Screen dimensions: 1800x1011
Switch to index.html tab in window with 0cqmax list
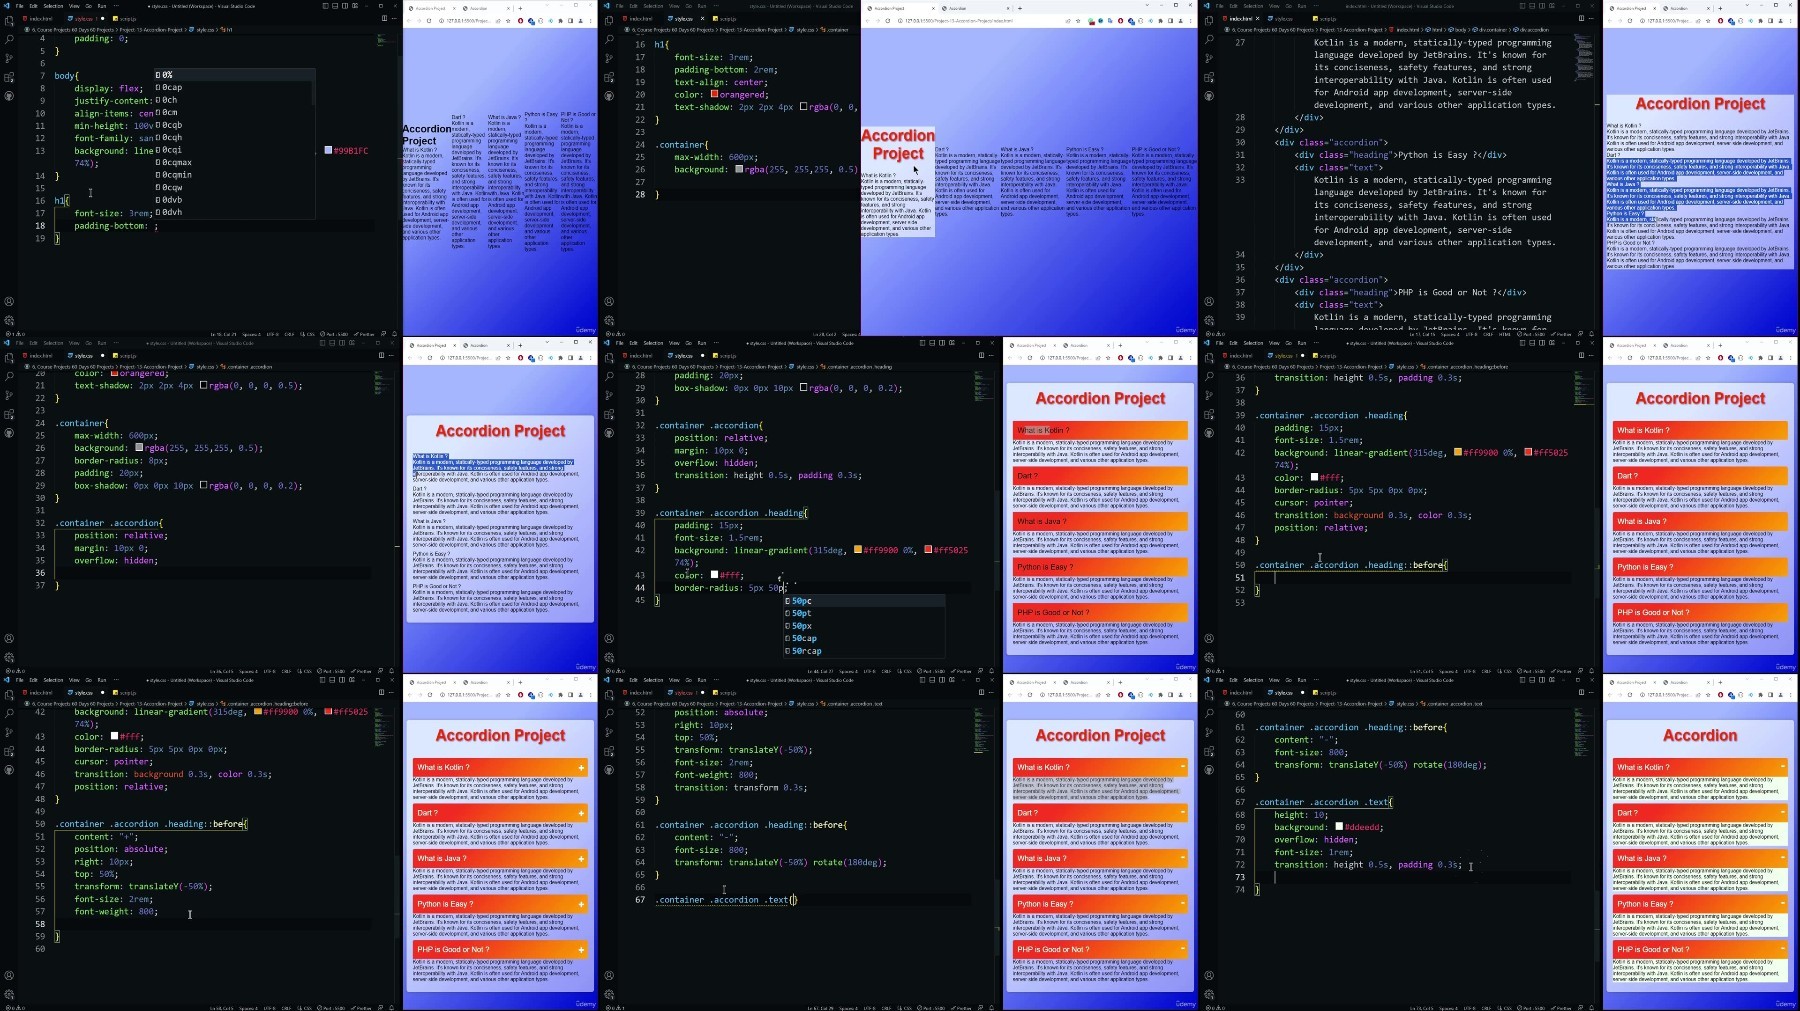tap(40, 18)
